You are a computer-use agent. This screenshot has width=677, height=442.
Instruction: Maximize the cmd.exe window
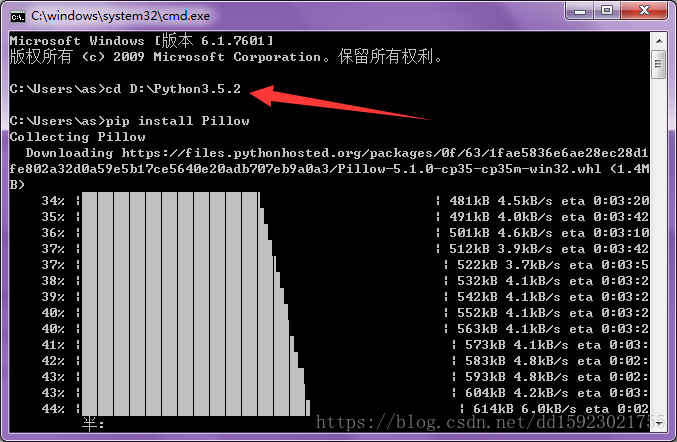point(607,10)
